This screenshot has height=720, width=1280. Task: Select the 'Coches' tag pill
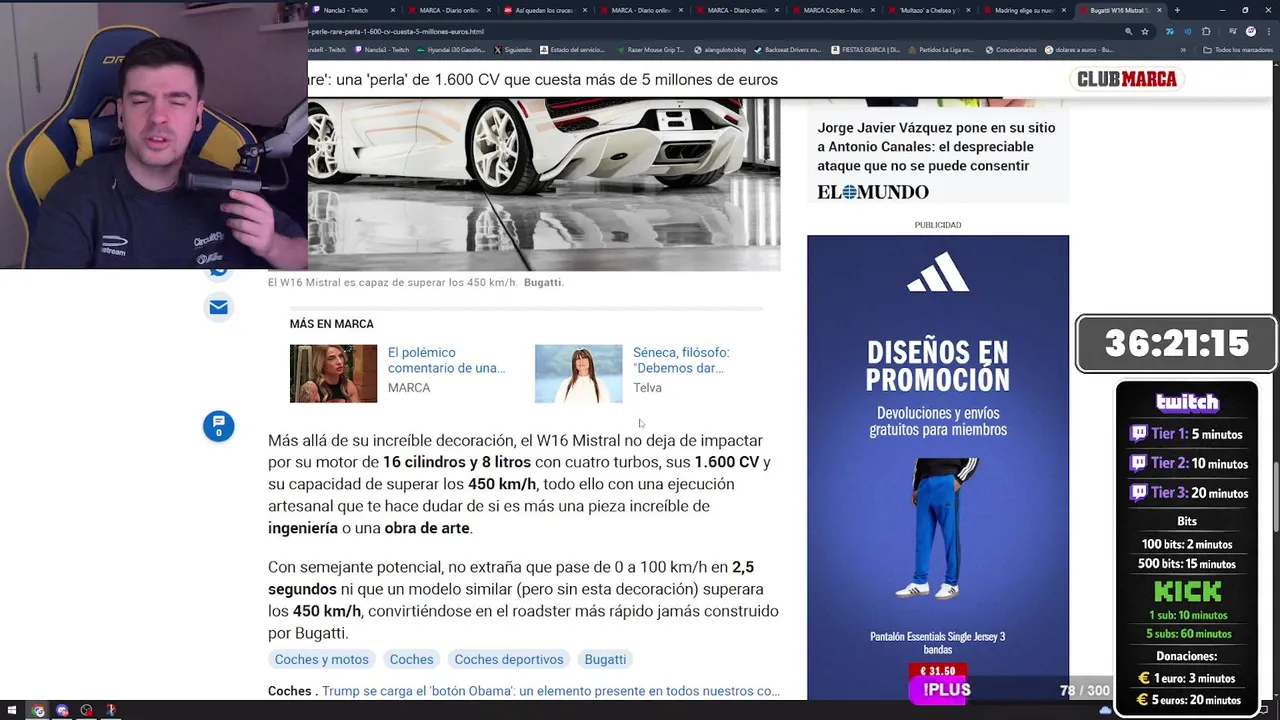click(411, 659)
